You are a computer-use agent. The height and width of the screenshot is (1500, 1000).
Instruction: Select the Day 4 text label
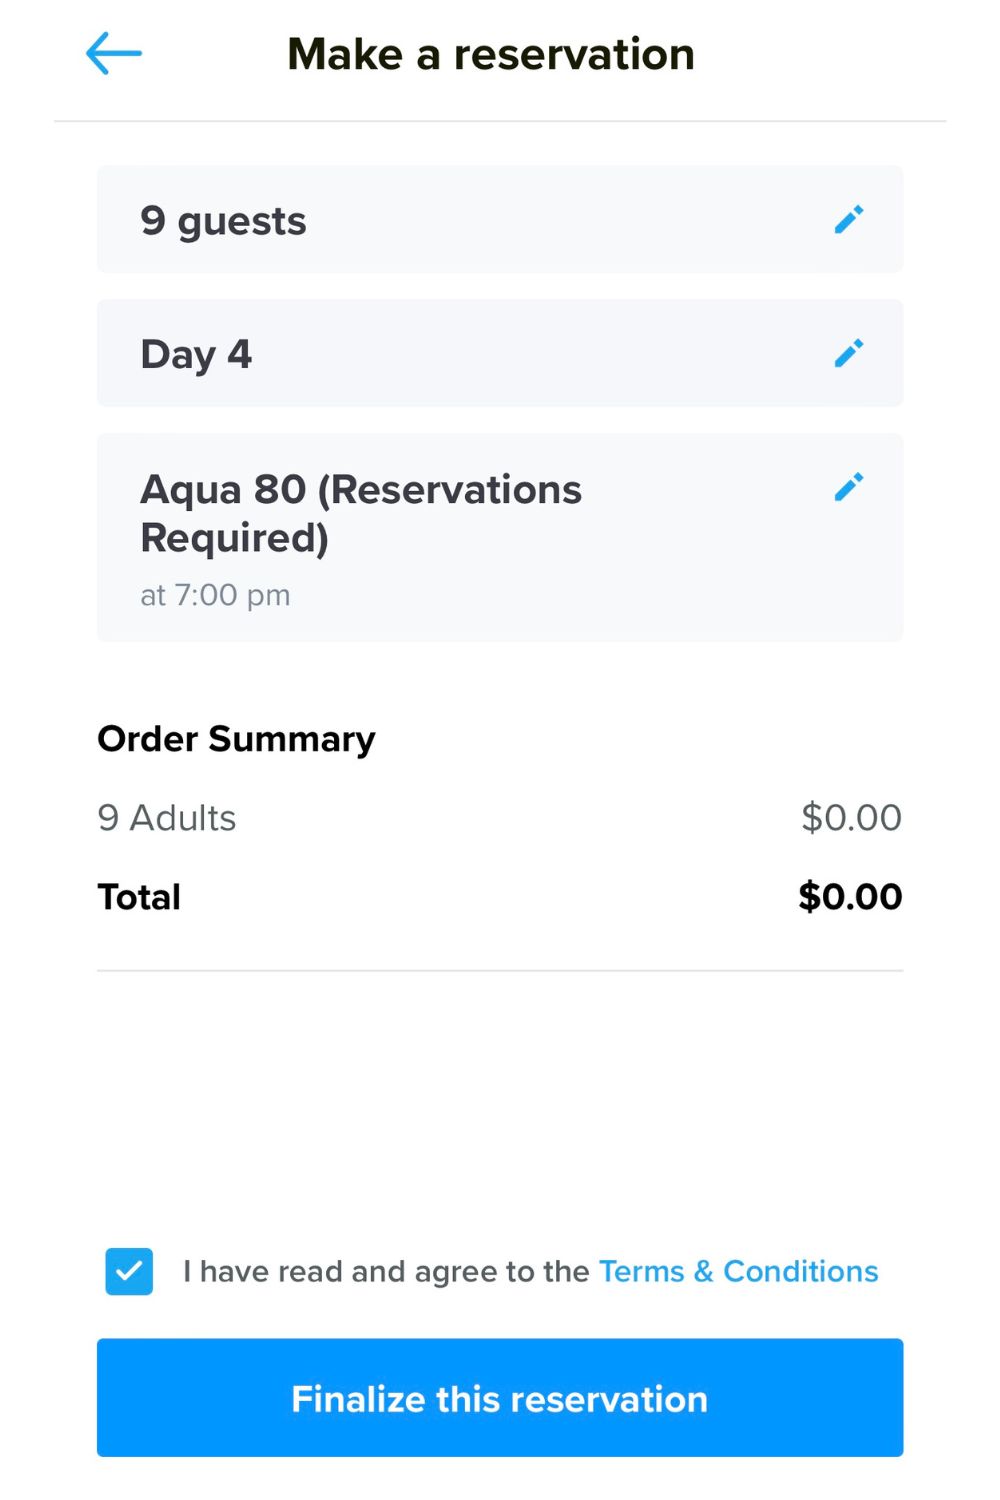pos(196,354)
